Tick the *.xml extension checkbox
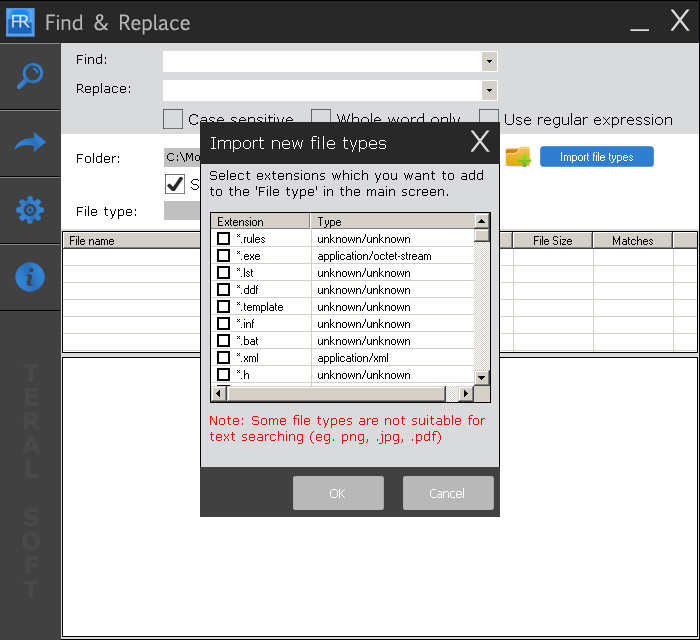 (223, 357)
